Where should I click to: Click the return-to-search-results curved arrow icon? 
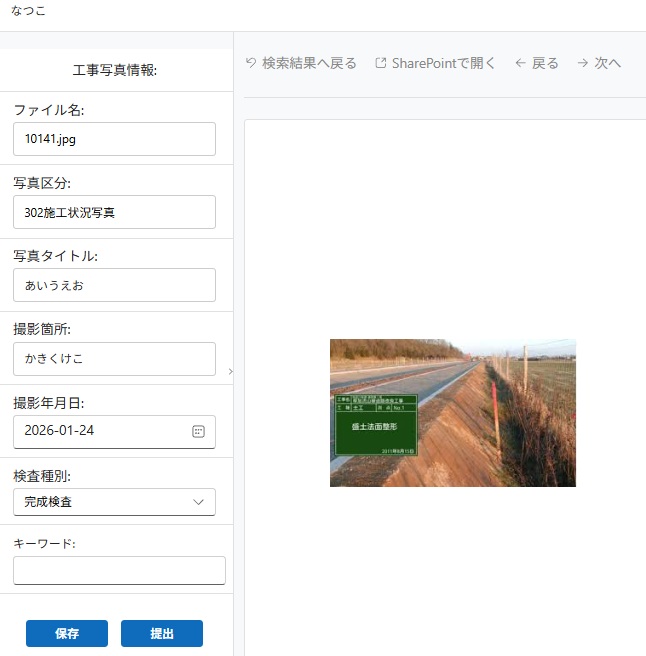point(251,63)
